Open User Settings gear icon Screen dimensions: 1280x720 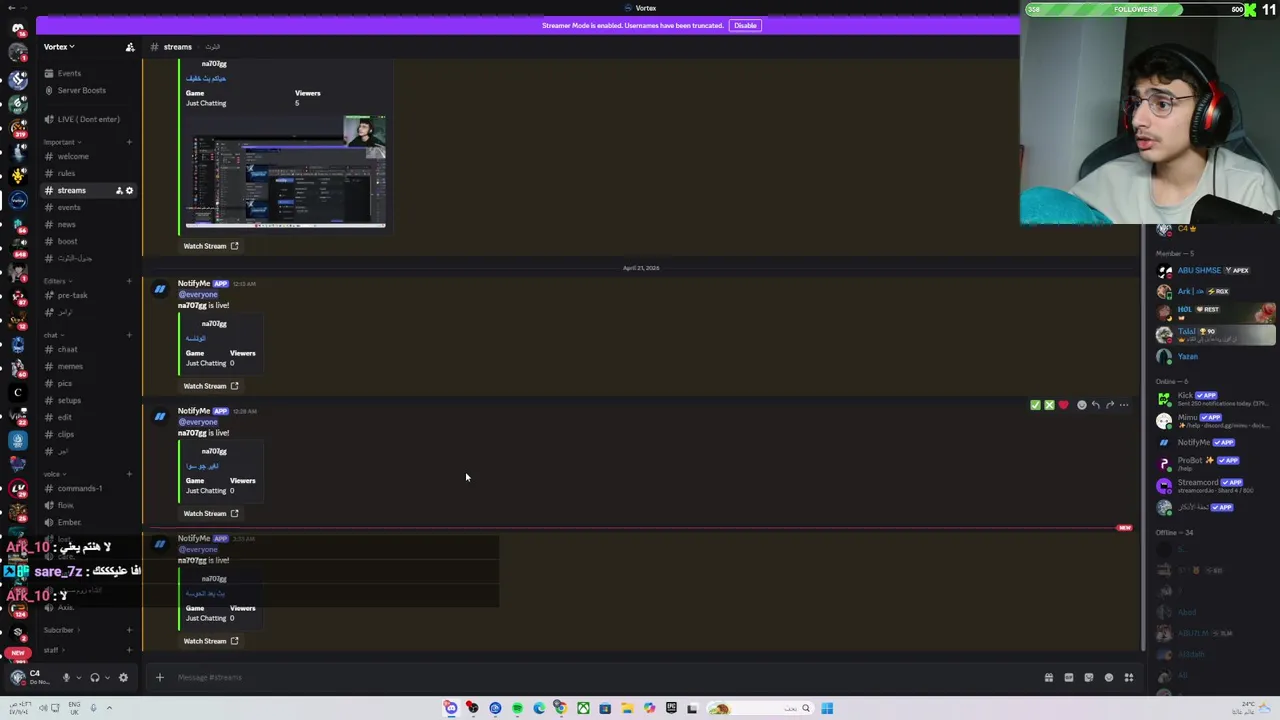123,677
